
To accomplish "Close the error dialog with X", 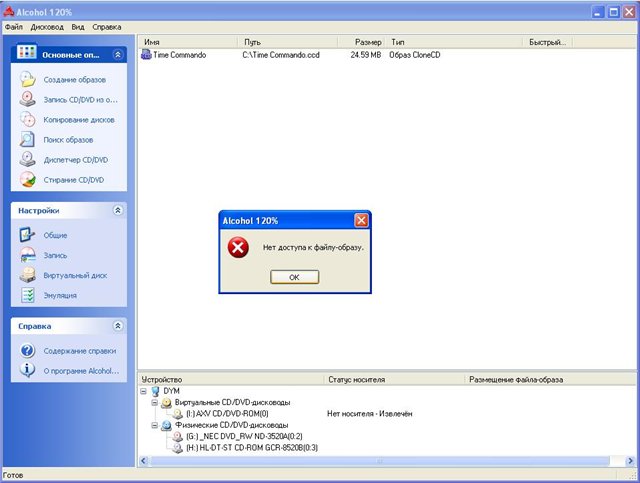I will (361, 220).
